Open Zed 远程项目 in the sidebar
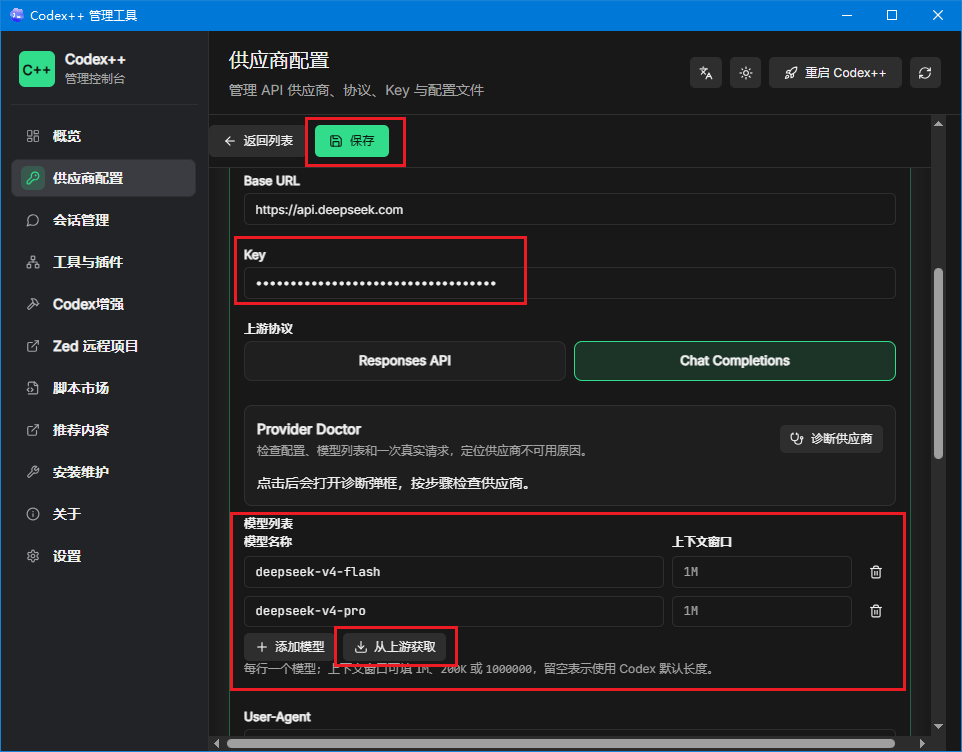This screenshot has height=752, width=962. click(103, 346)
